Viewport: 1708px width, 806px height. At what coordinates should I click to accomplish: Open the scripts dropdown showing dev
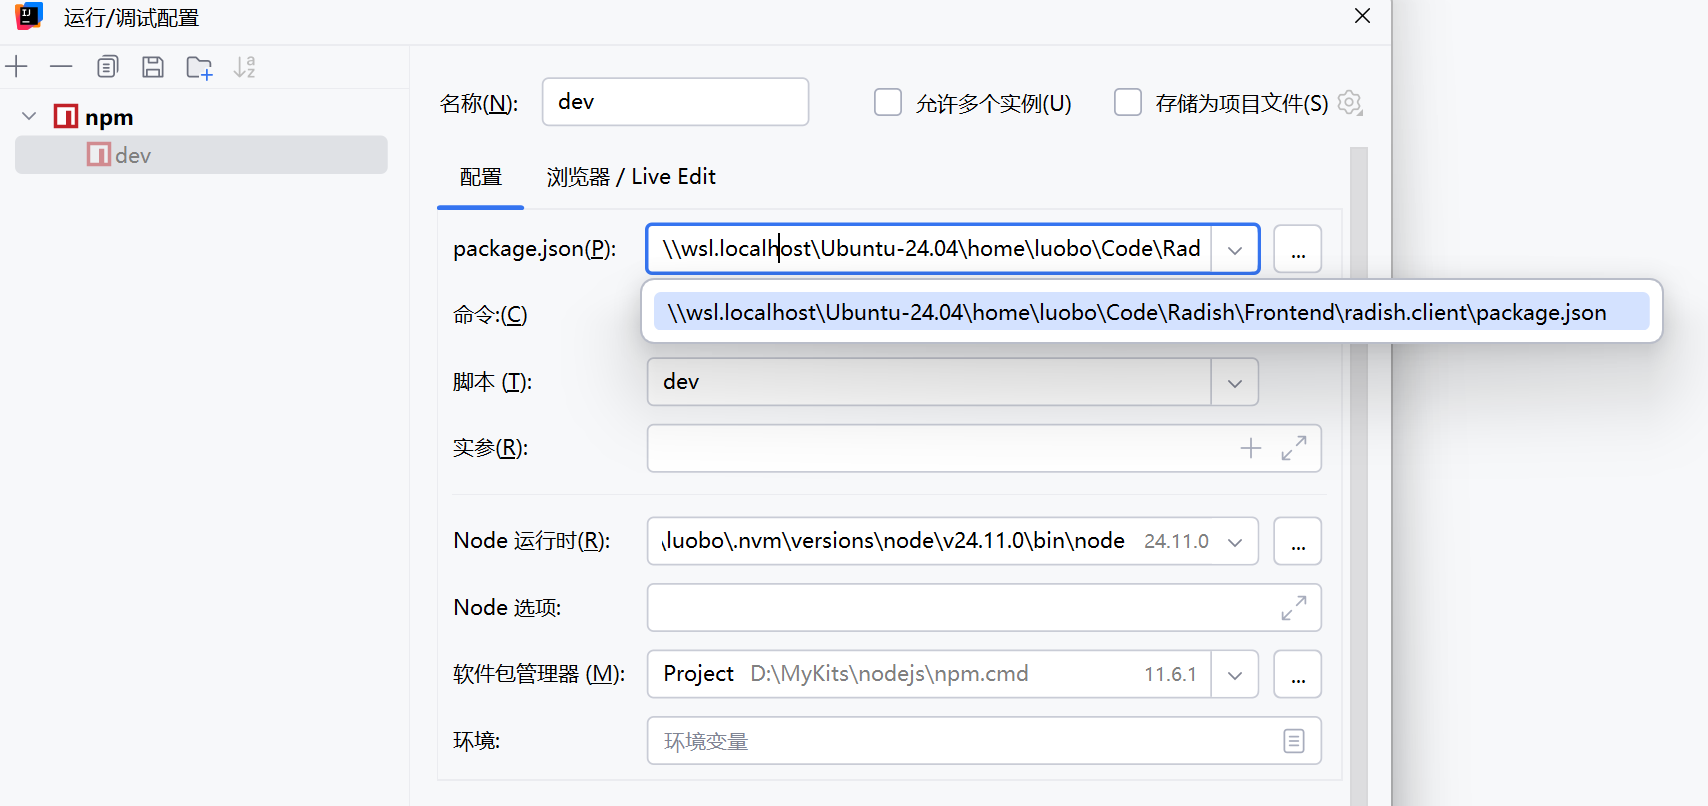click(x=1234, y=383)
